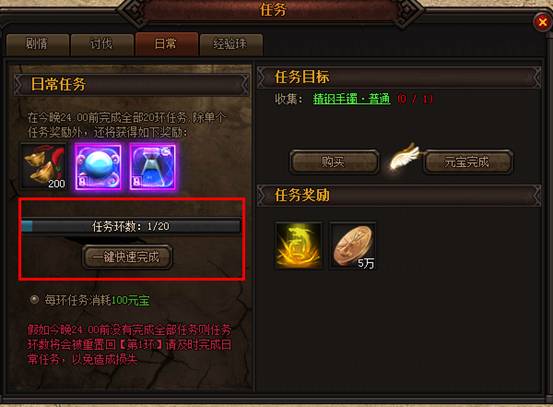Click the 购买 button
Screen dimensions: 553x407
coord(334,162)
